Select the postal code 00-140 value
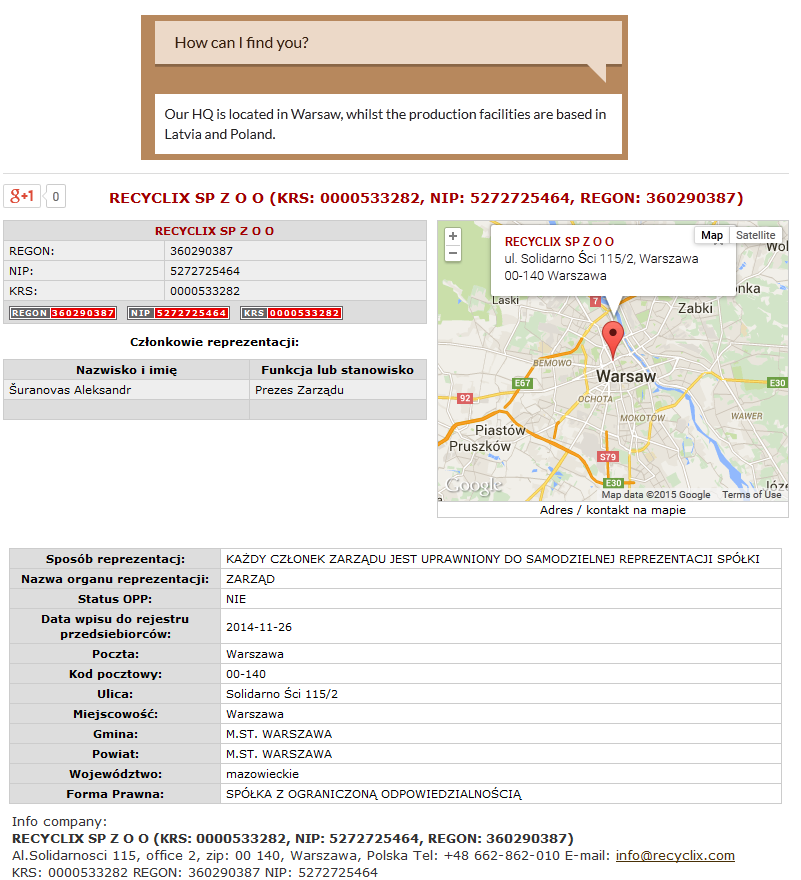The width and height of the screenshot is (801, 880). click(x=246, y=674)
